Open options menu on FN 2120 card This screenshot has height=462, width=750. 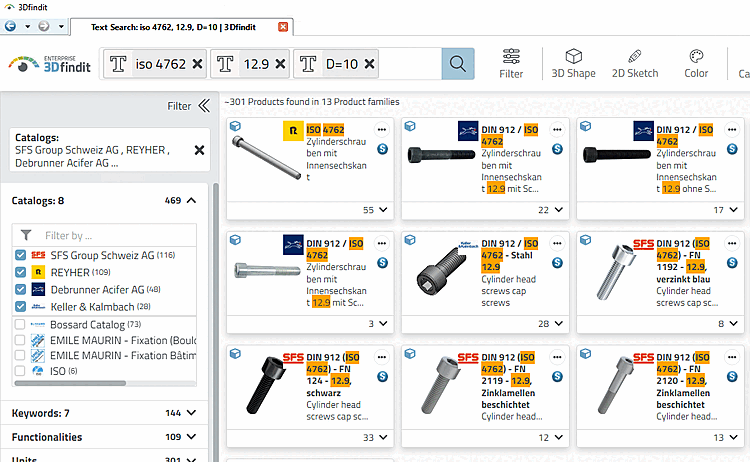[732, 357]
